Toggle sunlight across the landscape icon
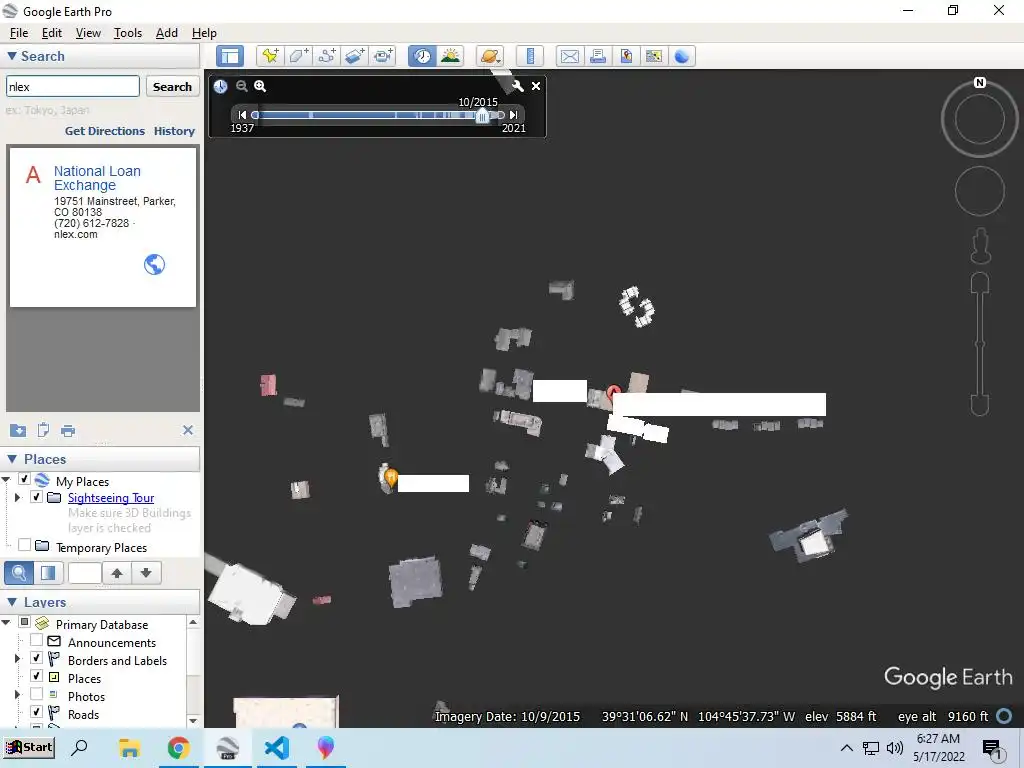Viewport: 1024px width, 768px height. [x=450, y=56]
